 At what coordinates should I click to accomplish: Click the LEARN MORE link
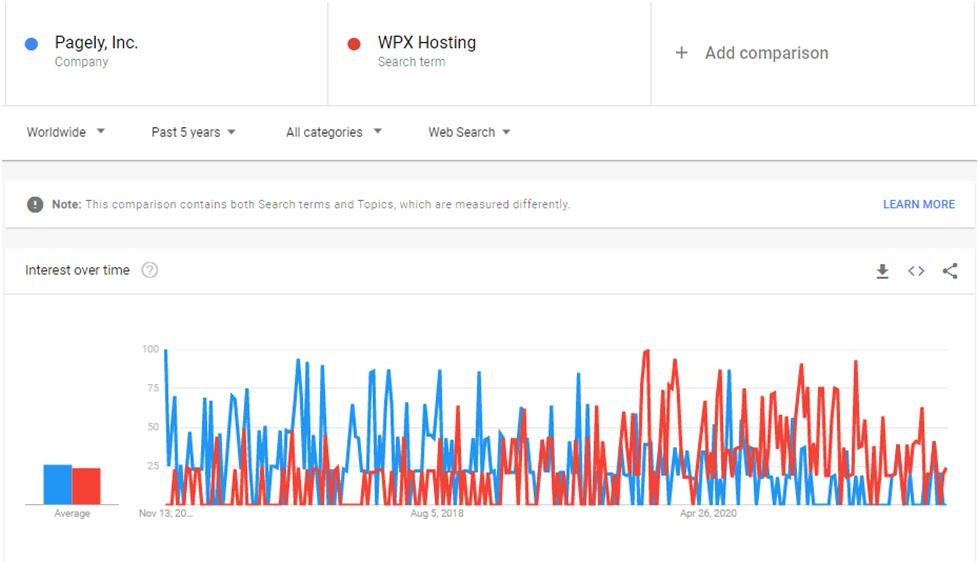click(918, 204)
